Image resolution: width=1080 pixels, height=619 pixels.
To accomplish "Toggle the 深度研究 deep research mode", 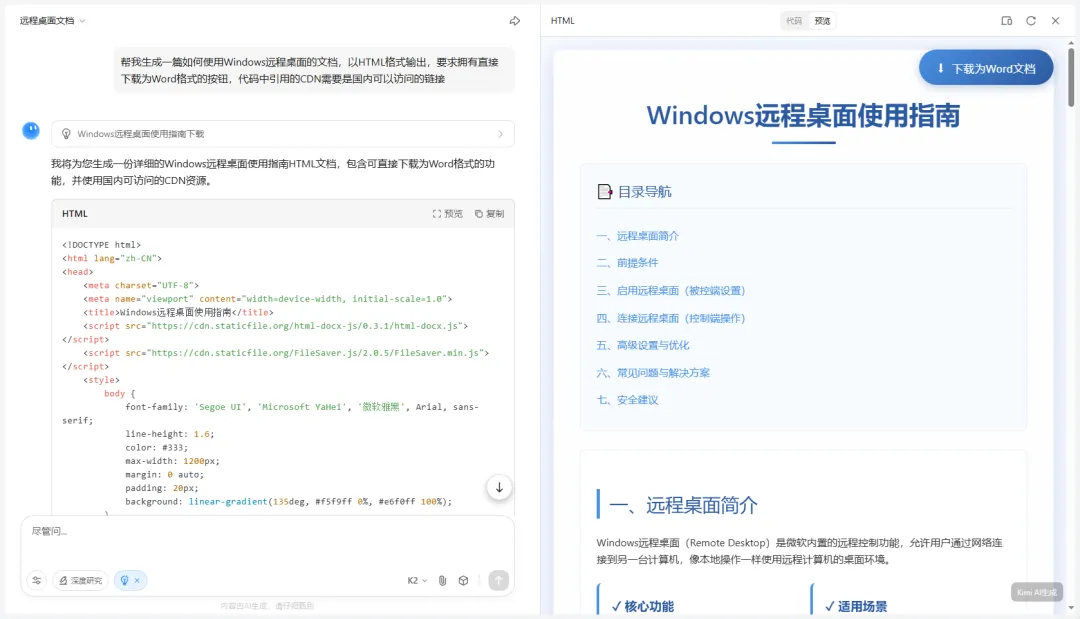I will coord(80,580).
